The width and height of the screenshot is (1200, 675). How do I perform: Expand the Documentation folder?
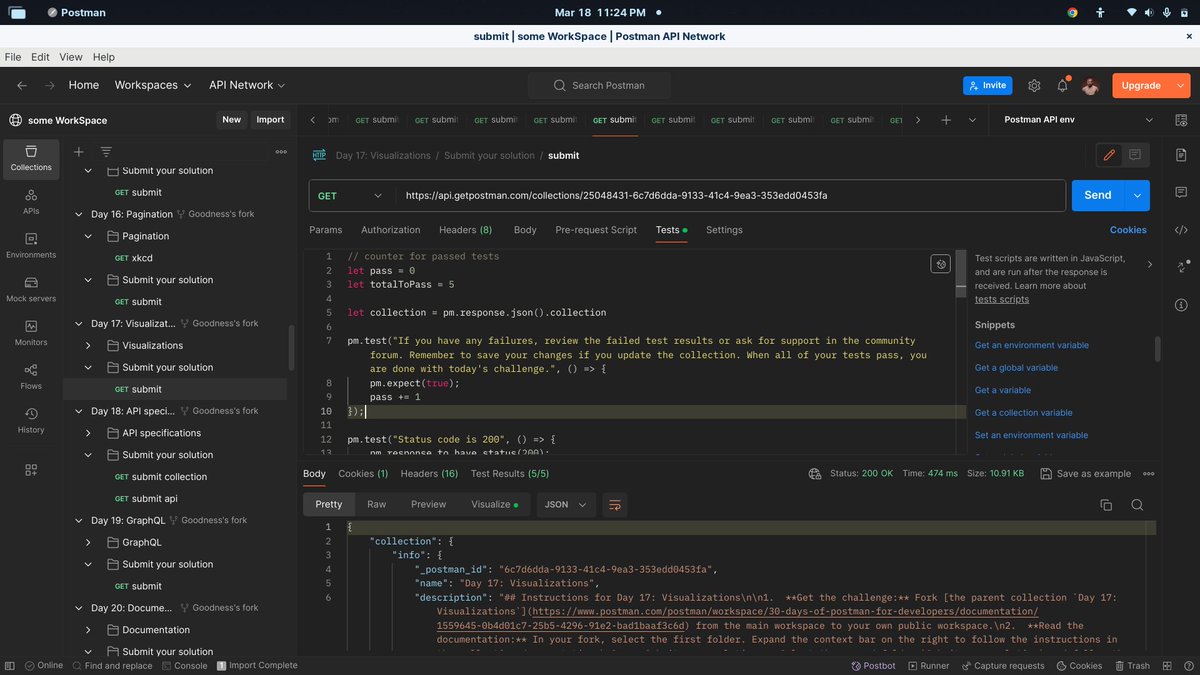pos(88,630)
